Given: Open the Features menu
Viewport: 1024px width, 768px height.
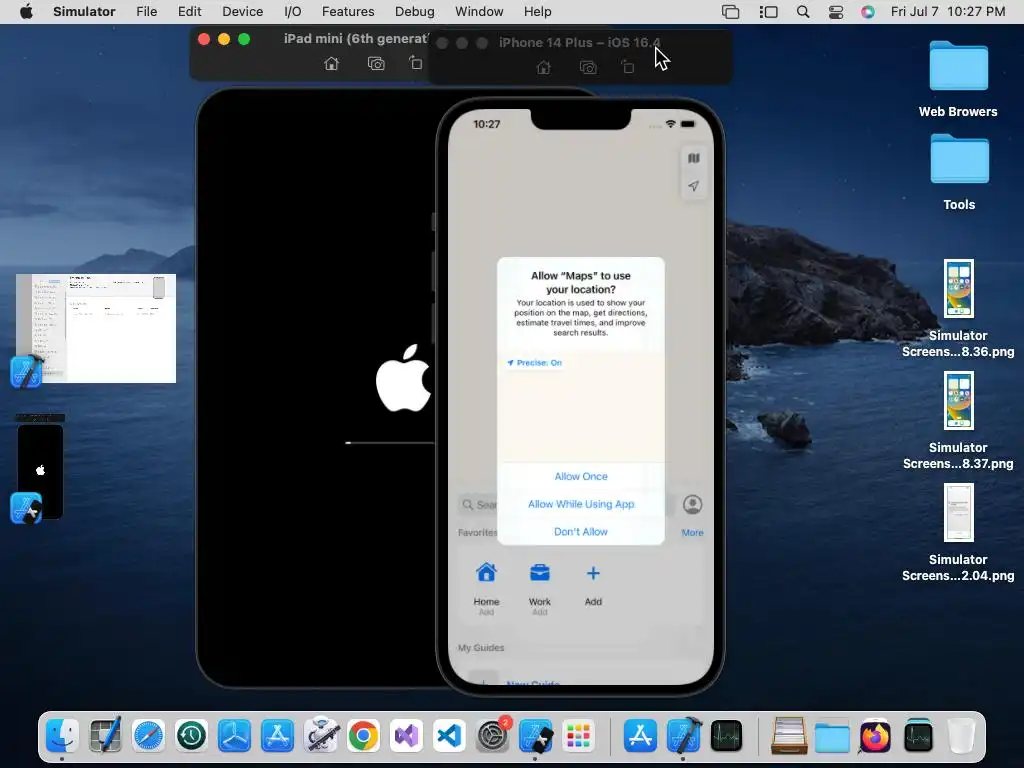Looking at the screenshot, I should [x=348, y=12].
